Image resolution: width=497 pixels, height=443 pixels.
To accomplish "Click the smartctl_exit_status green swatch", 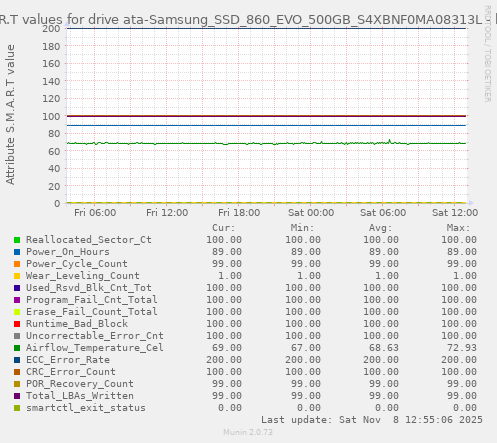I will [17, 408].
